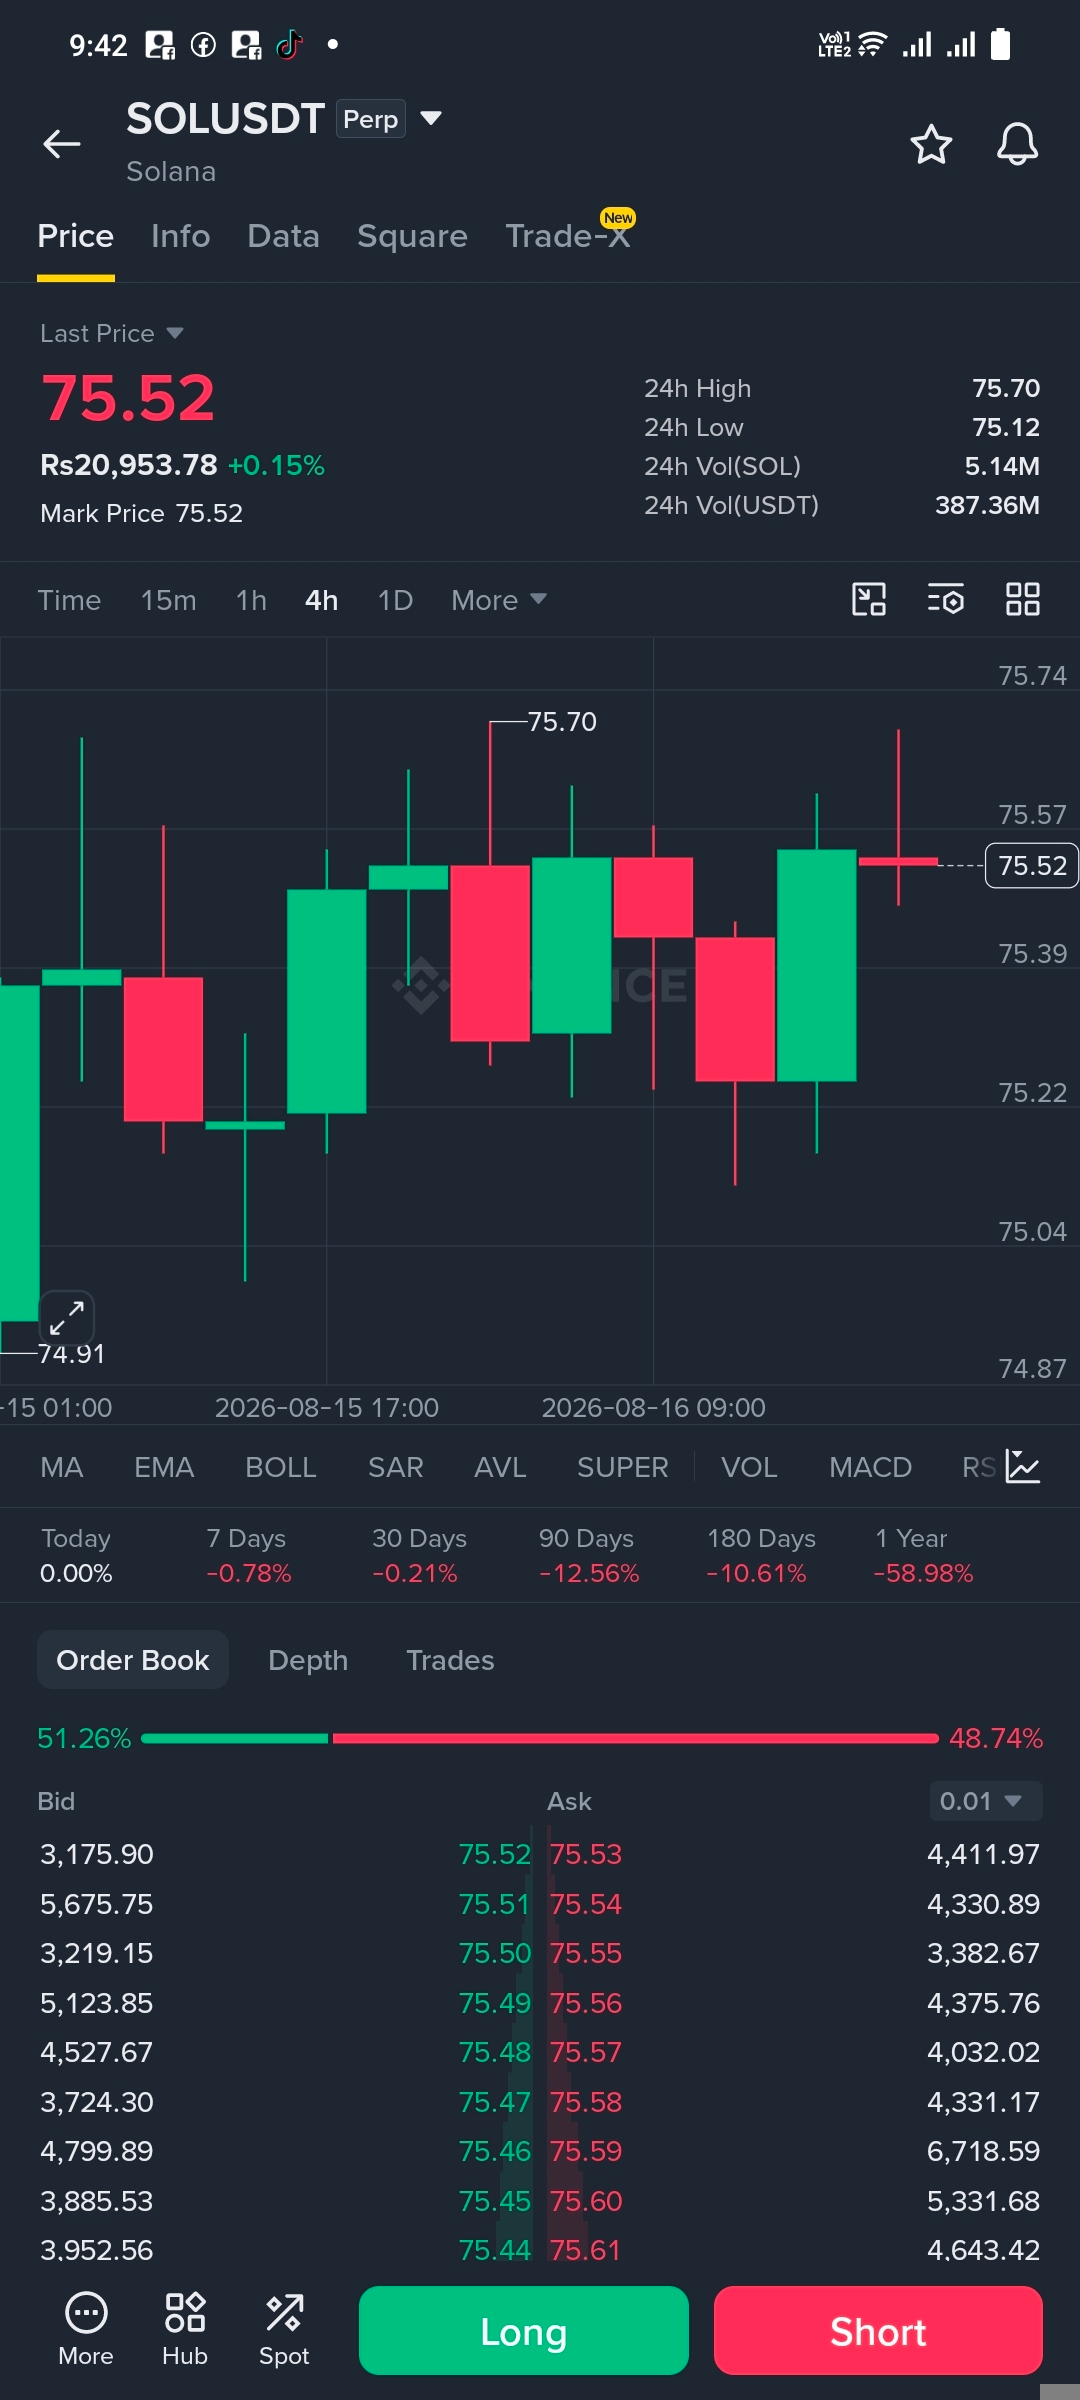Toggle VOL indicator
The image size is (1080, 2400).
(749, 1467)
